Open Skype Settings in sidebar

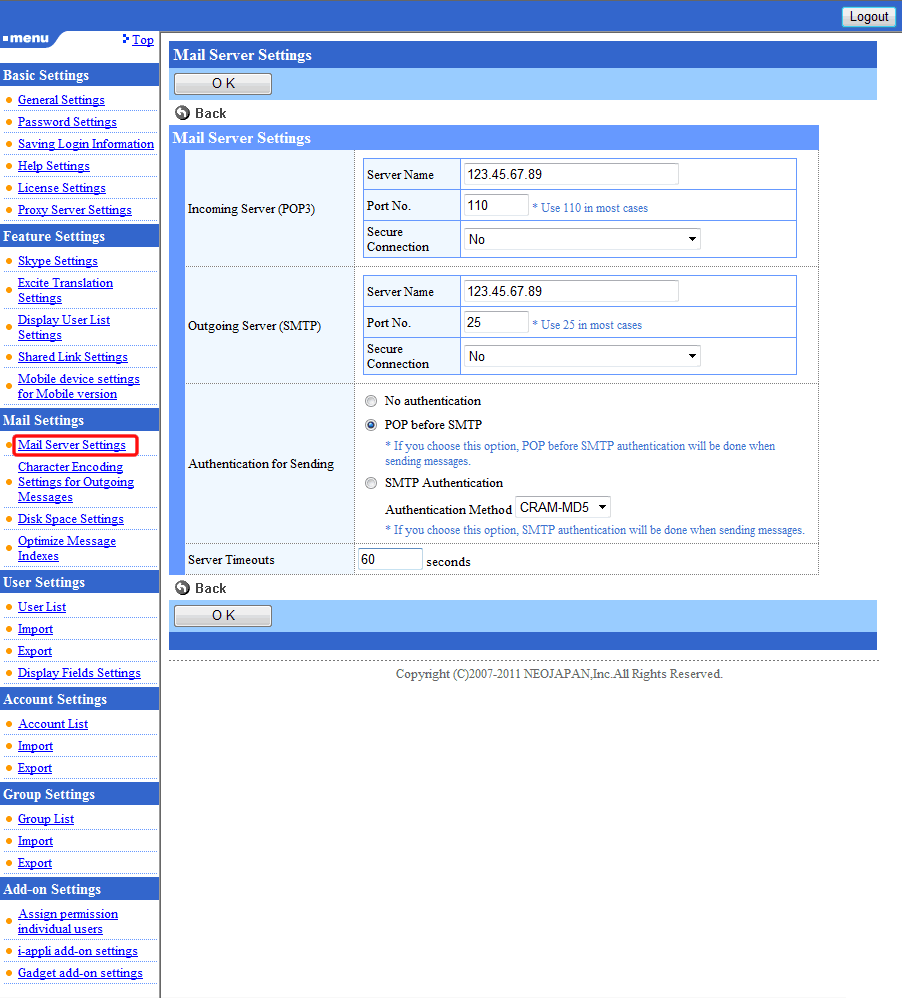pos(57,261)
